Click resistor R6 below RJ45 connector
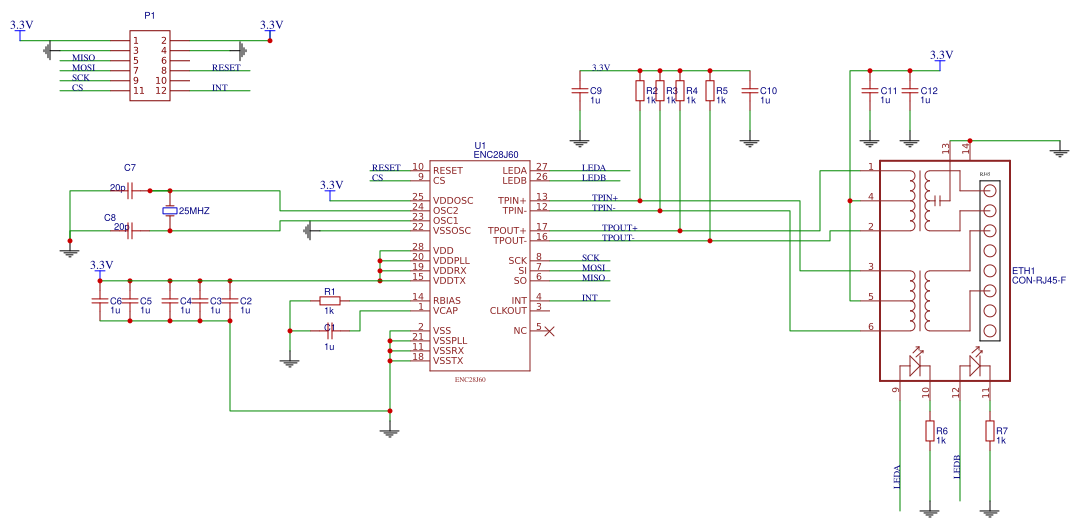Viewport: 1079px width, 527px height. (930, 431)
